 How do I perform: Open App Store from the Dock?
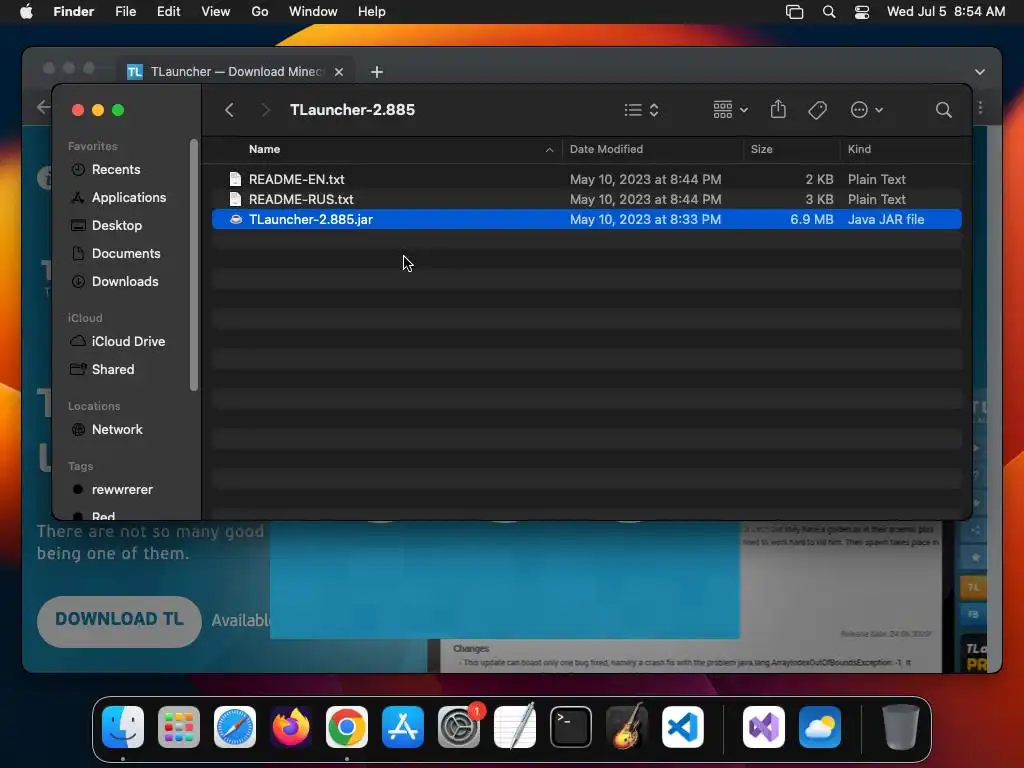(x=403, y=727)
